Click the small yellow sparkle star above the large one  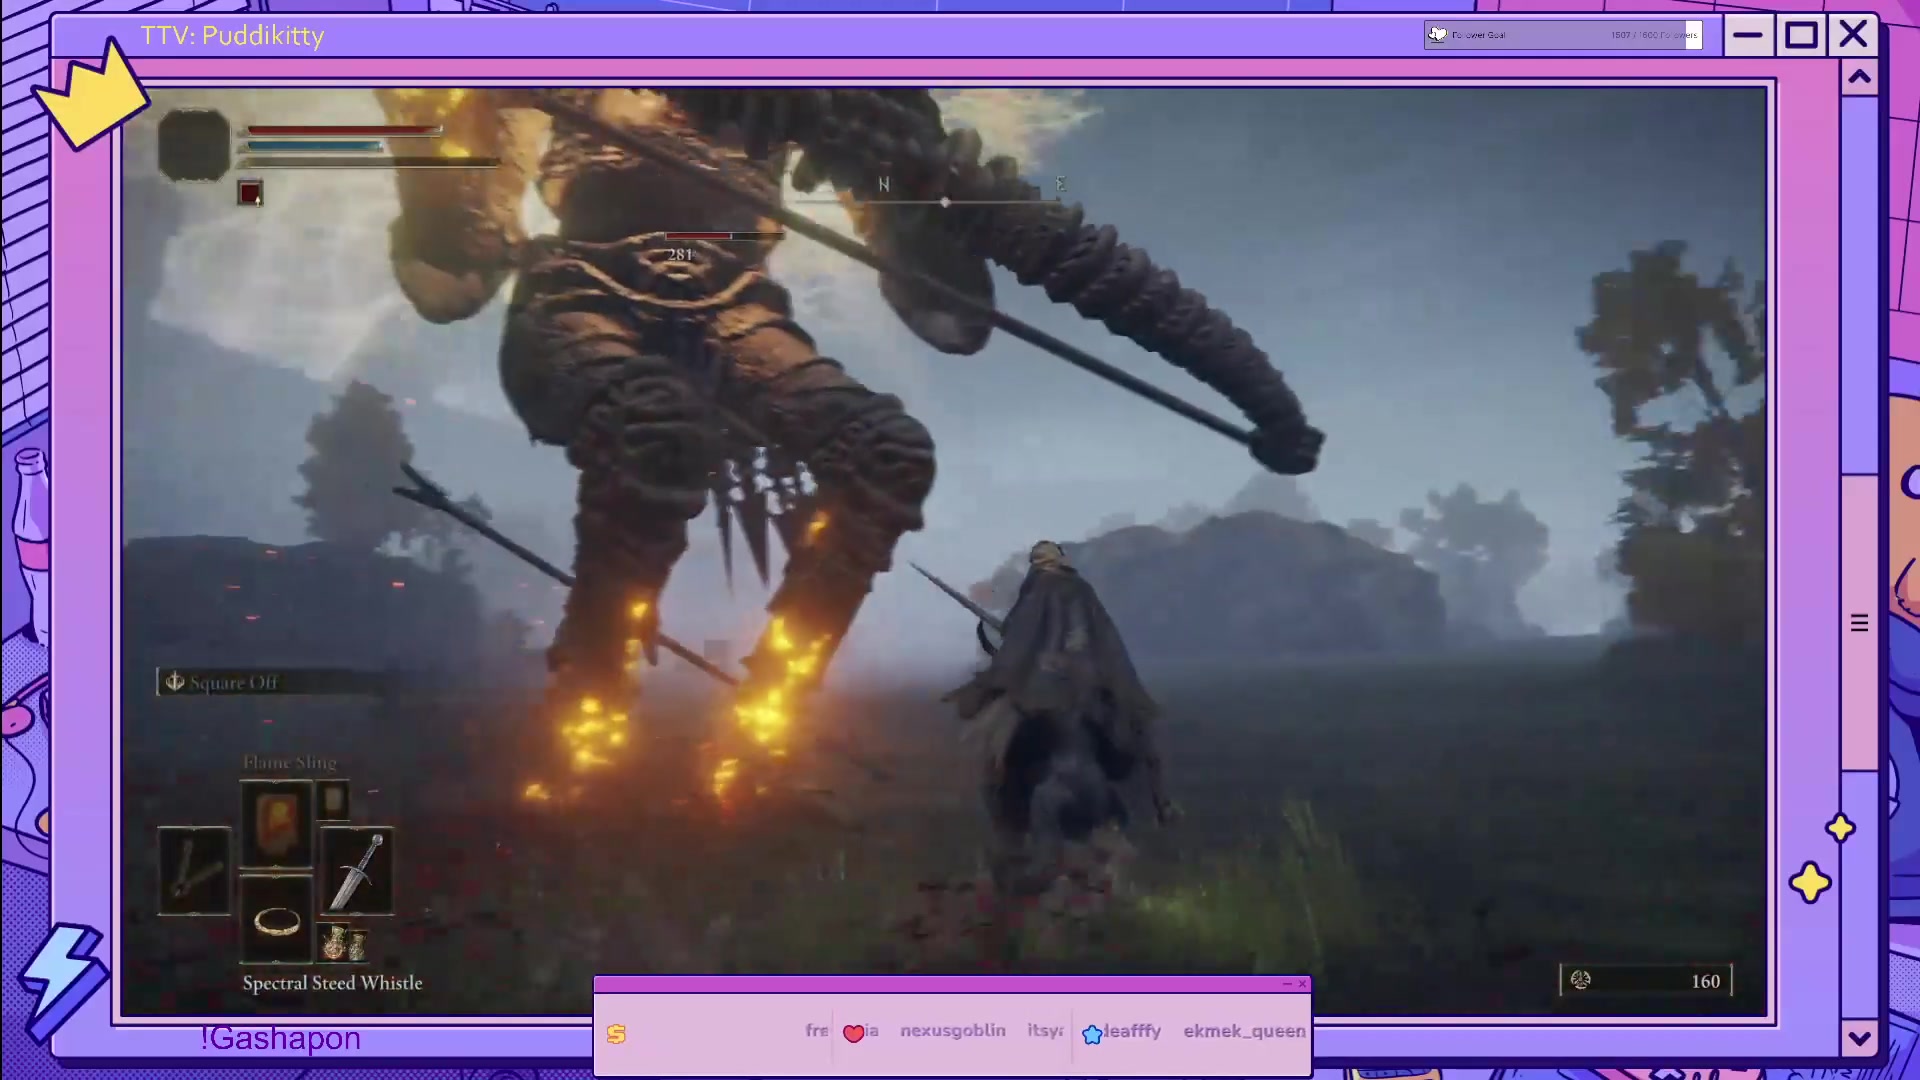click(1840, 828)
